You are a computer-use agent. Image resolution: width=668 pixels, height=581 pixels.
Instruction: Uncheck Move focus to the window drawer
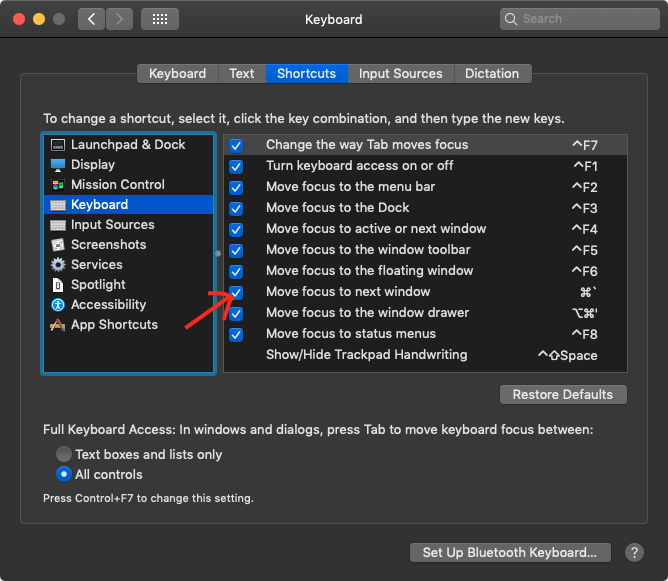[236, 314]
